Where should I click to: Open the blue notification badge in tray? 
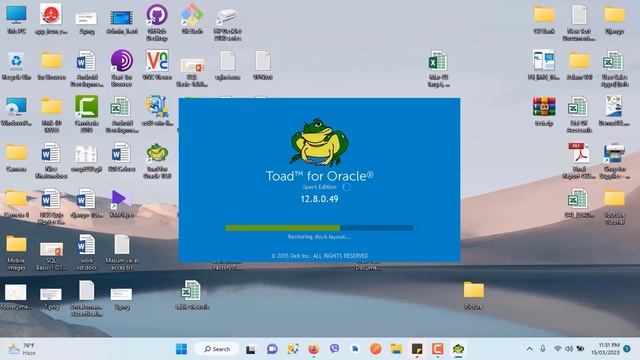(627, 349)
